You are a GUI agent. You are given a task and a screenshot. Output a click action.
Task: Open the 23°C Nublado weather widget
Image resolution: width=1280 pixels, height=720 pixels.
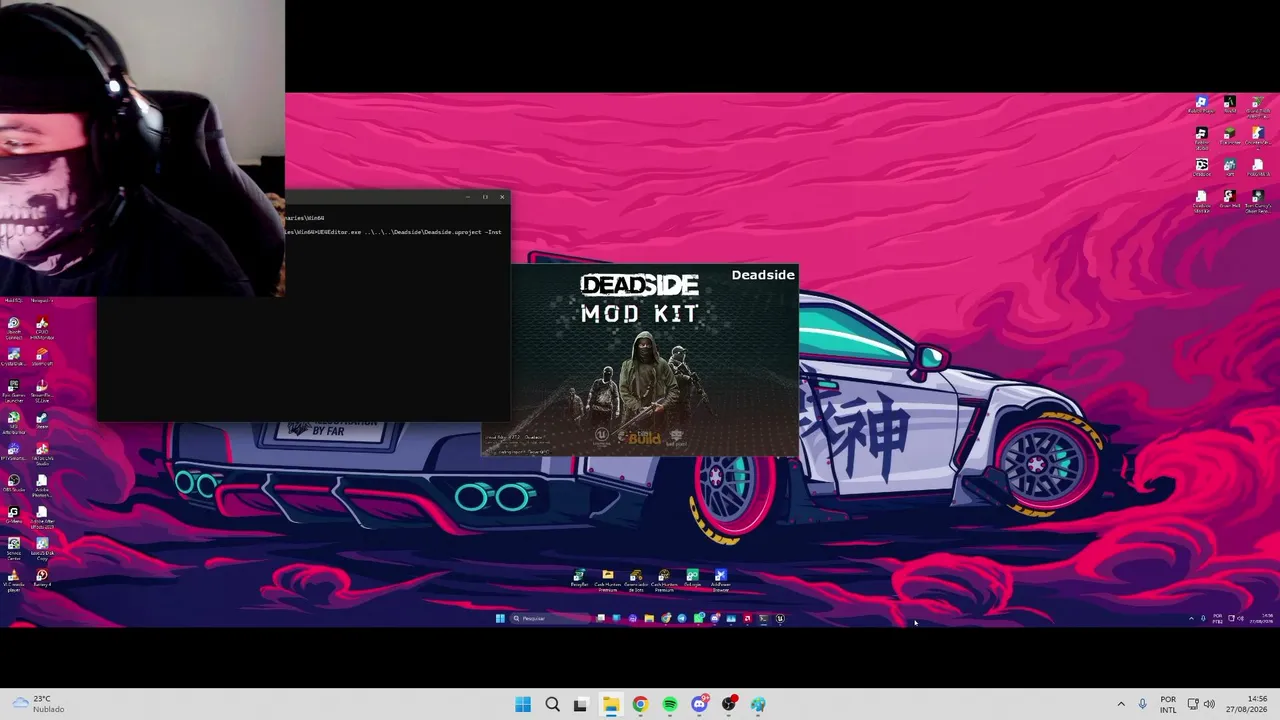tap(37, 704)
